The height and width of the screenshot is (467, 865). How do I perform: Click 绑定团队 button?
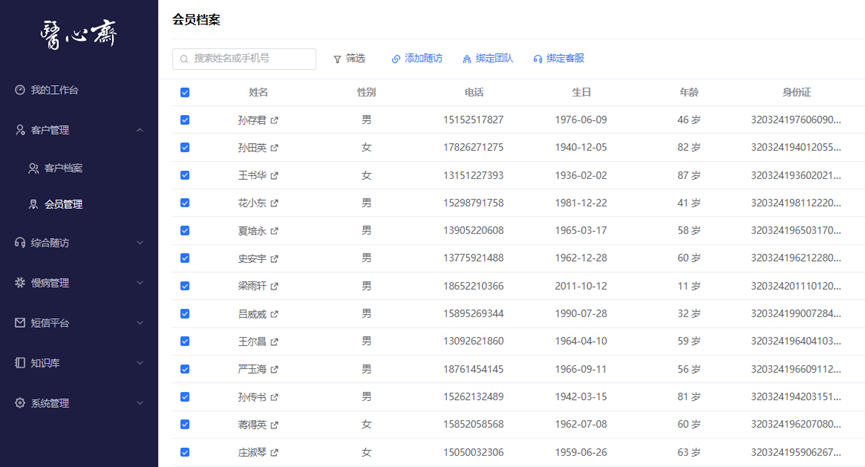click(x=488, y=58)
